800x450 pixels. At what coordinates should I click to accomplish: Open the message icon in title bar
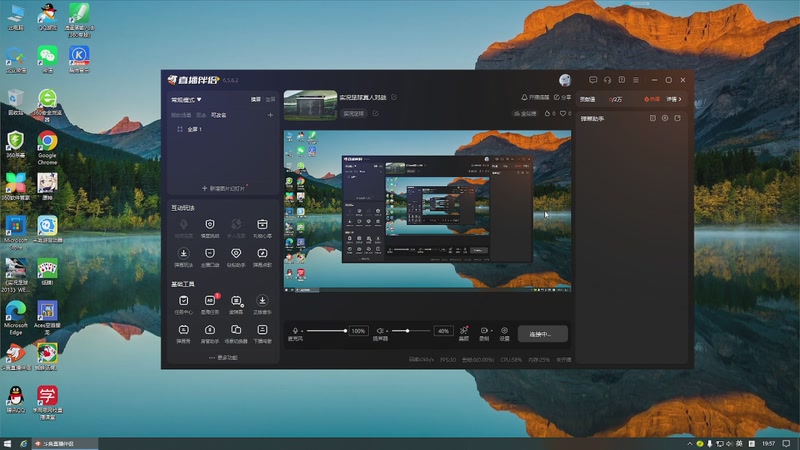tap(593, 80)
